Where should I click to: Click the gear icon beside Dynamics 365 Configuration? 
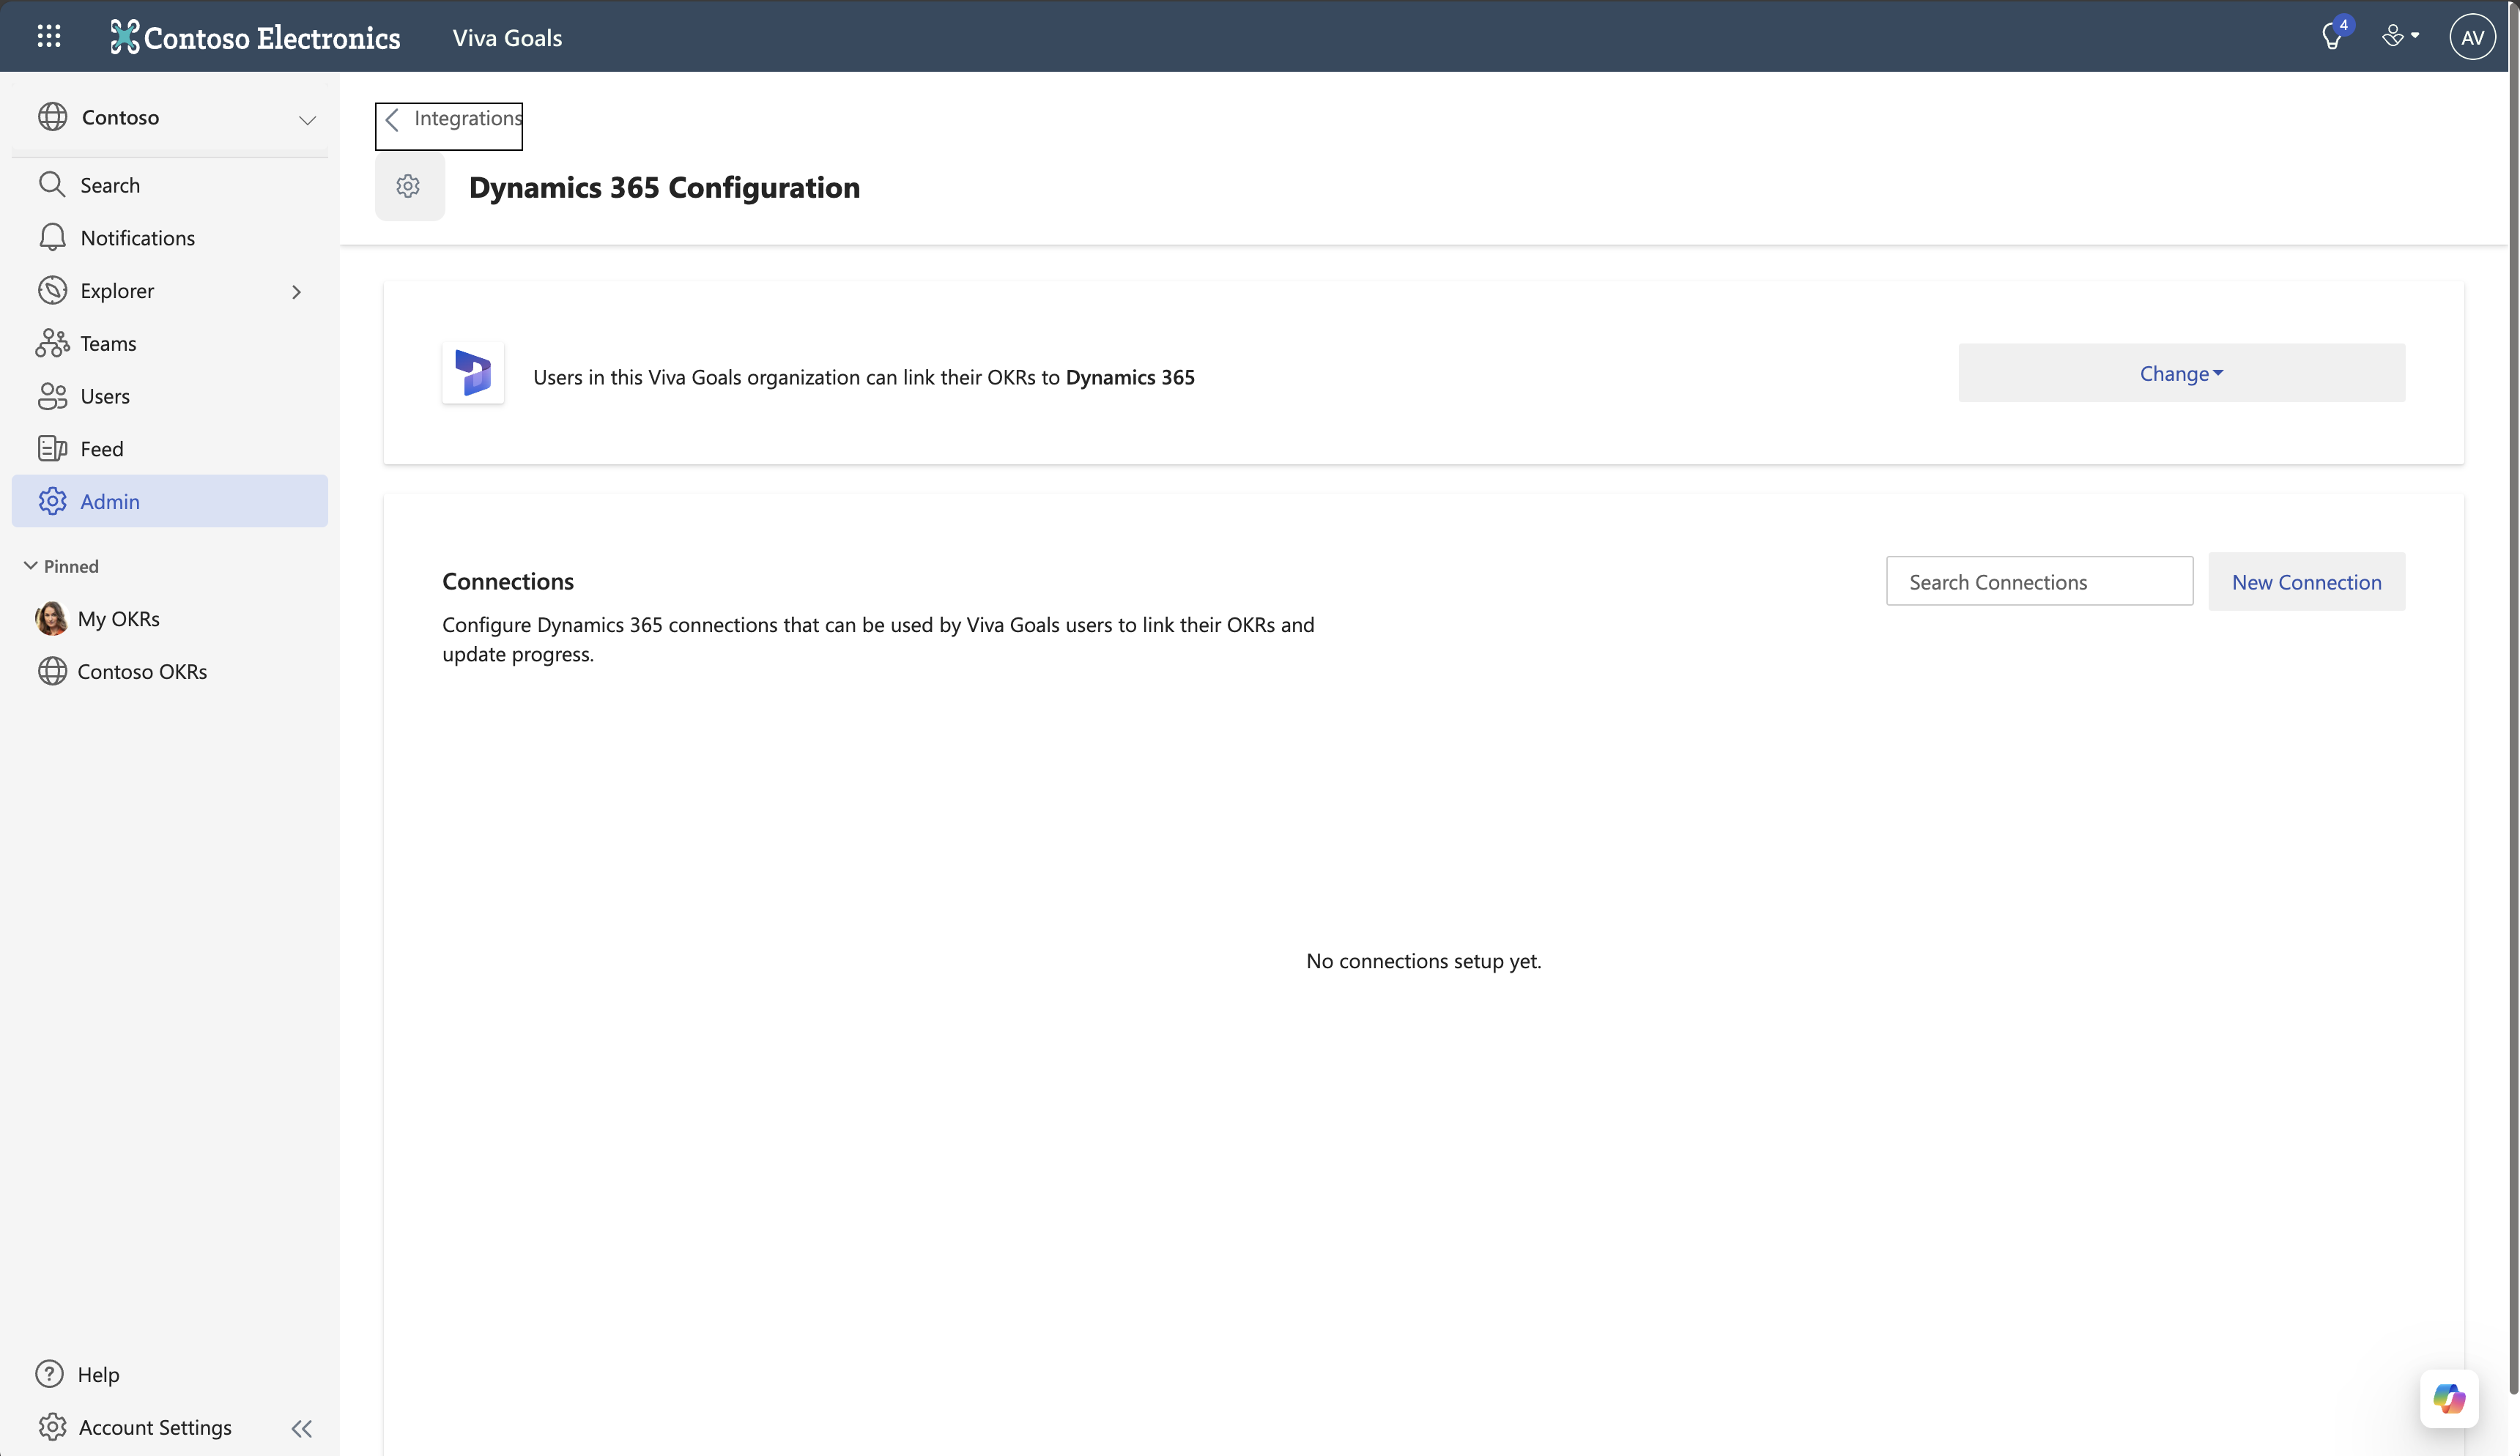pyautogui.click(x=409, y=186)
